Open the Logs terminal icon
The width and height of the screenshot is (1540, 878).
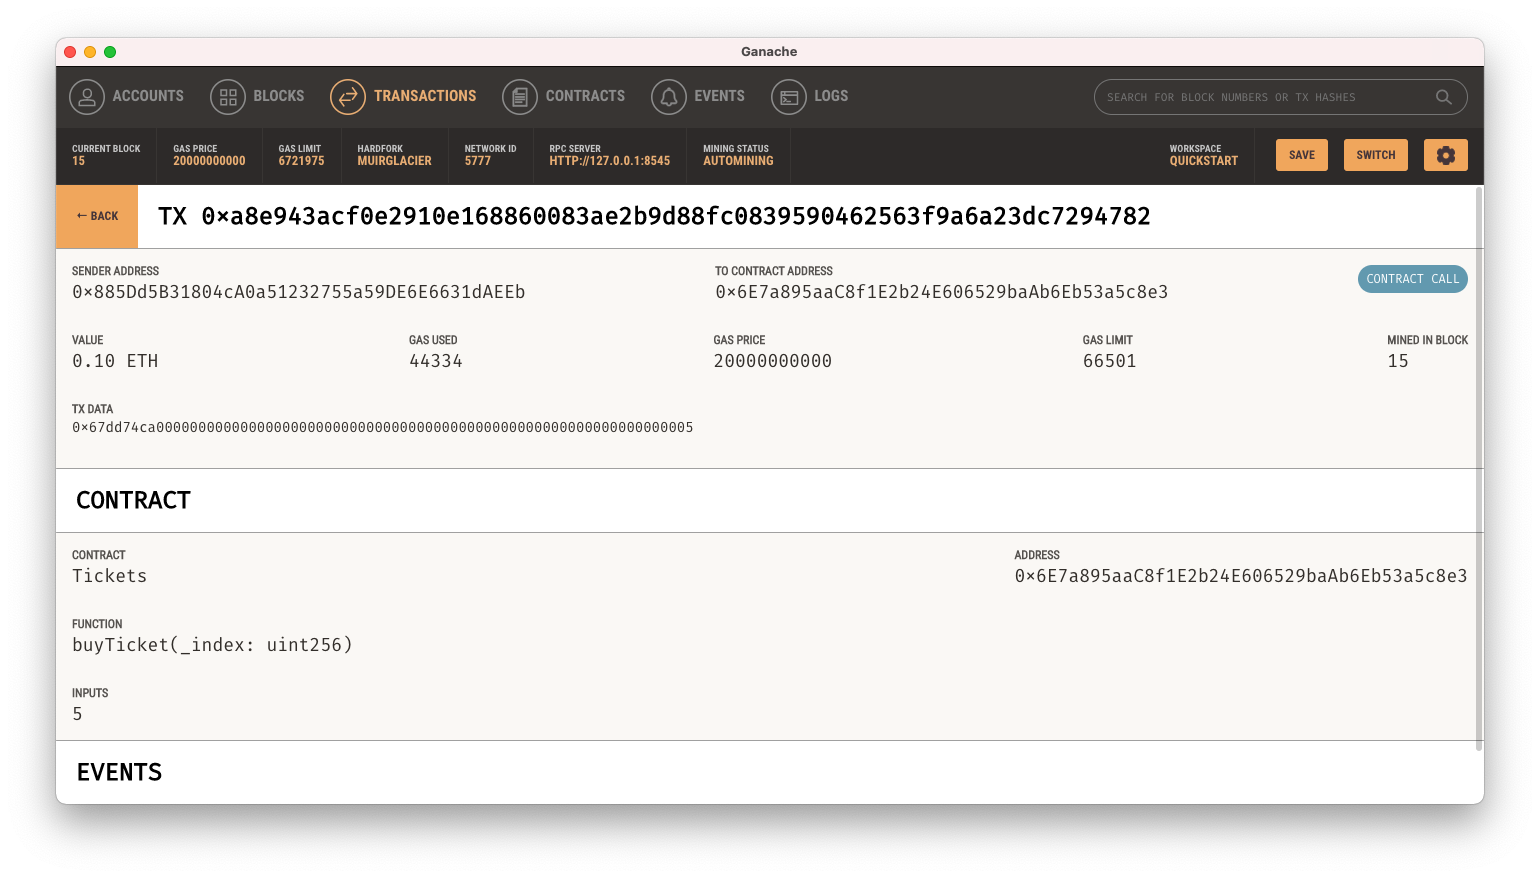tap(789, 97)
